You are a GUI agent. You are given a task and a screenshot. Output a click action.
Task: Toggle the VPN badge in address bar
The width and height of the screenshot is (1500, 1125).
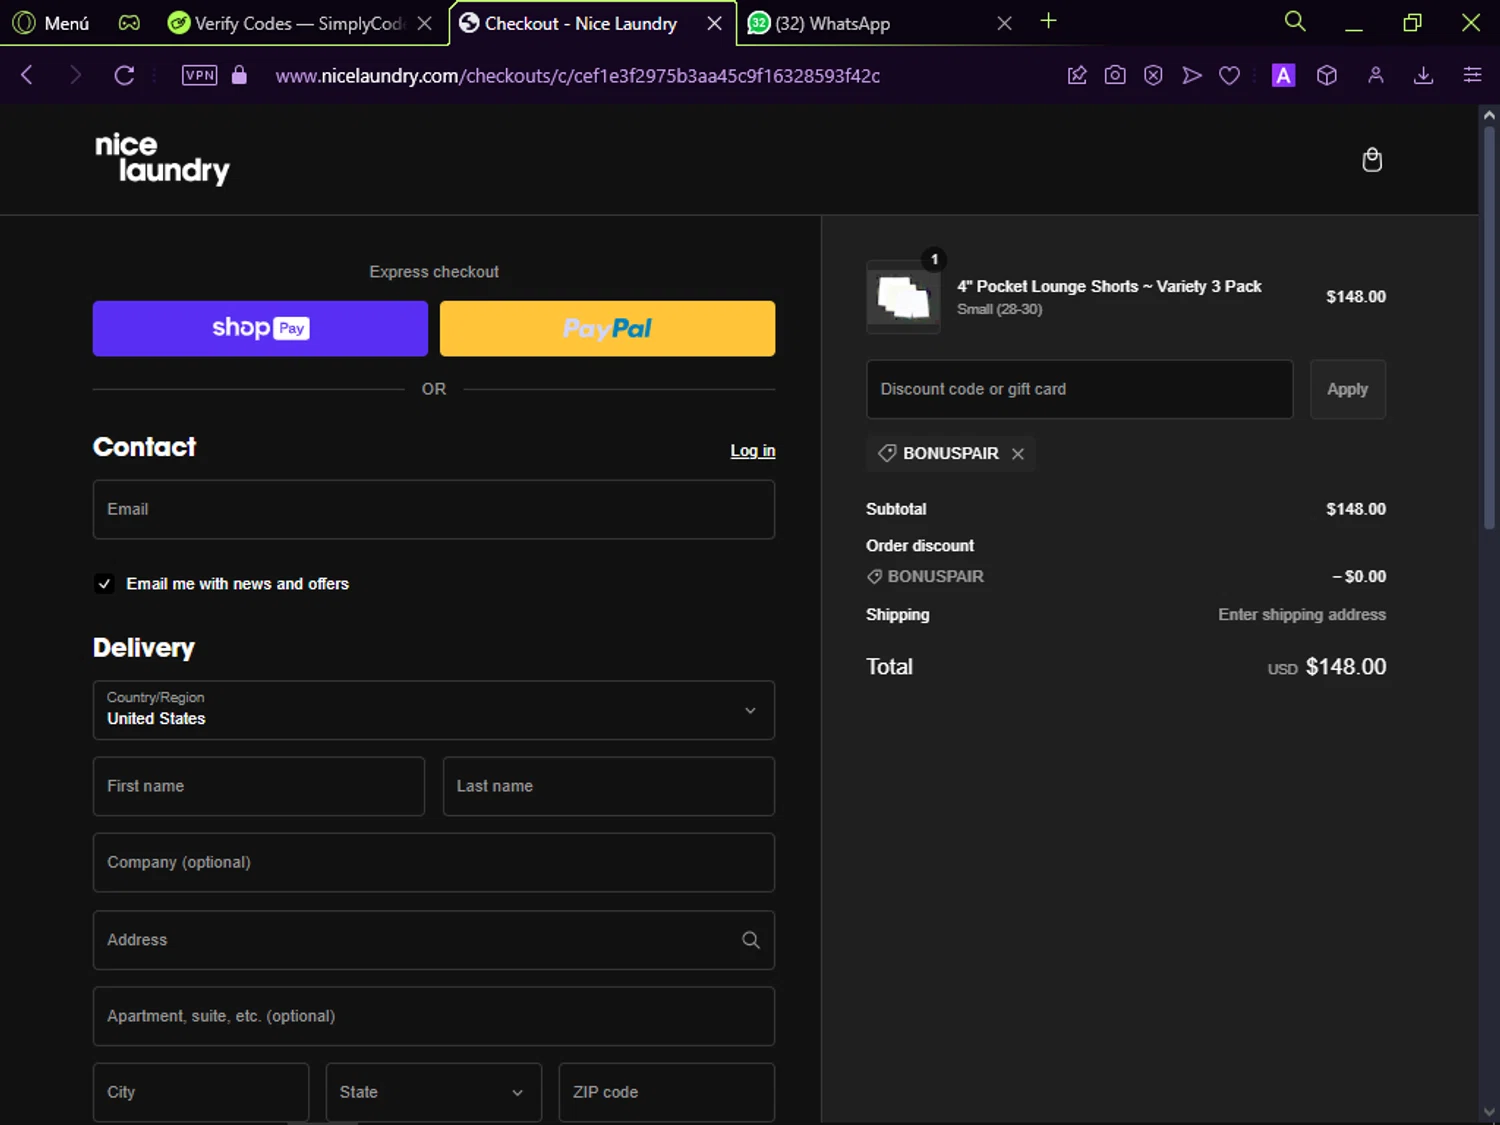[199, 75]
